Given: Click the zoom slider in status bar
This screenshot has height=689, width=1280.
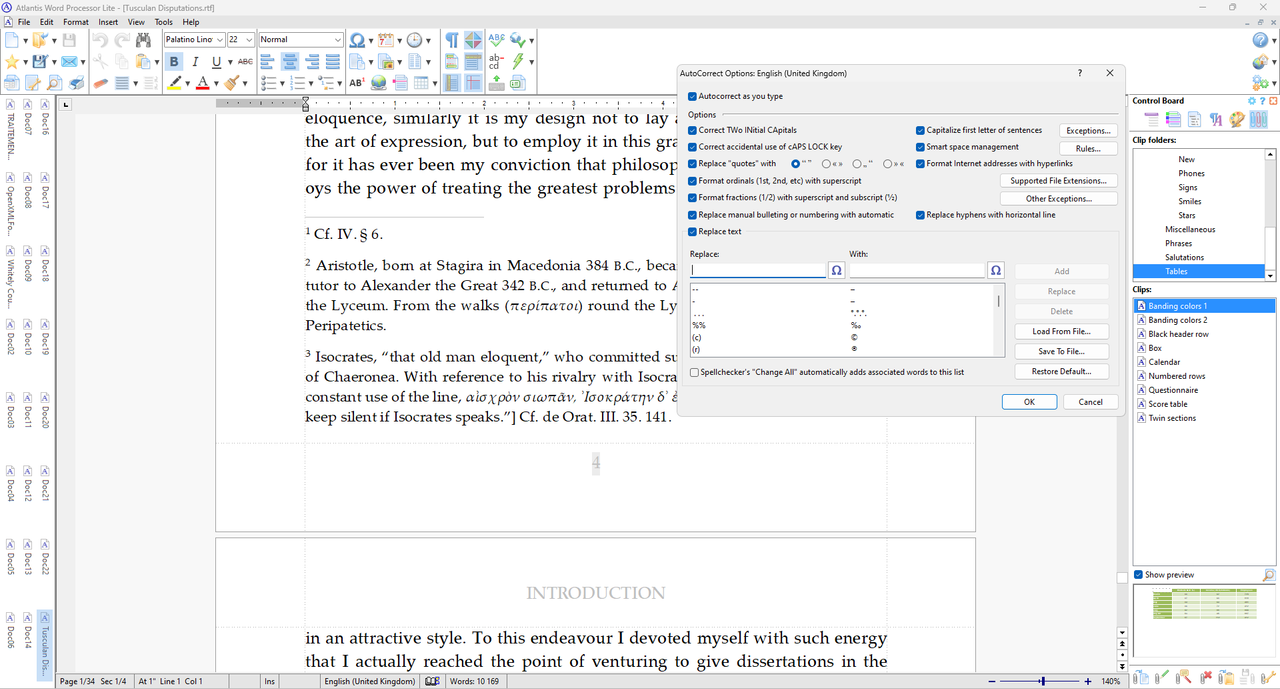Looking at the screenshot, I should [1041, 681].
